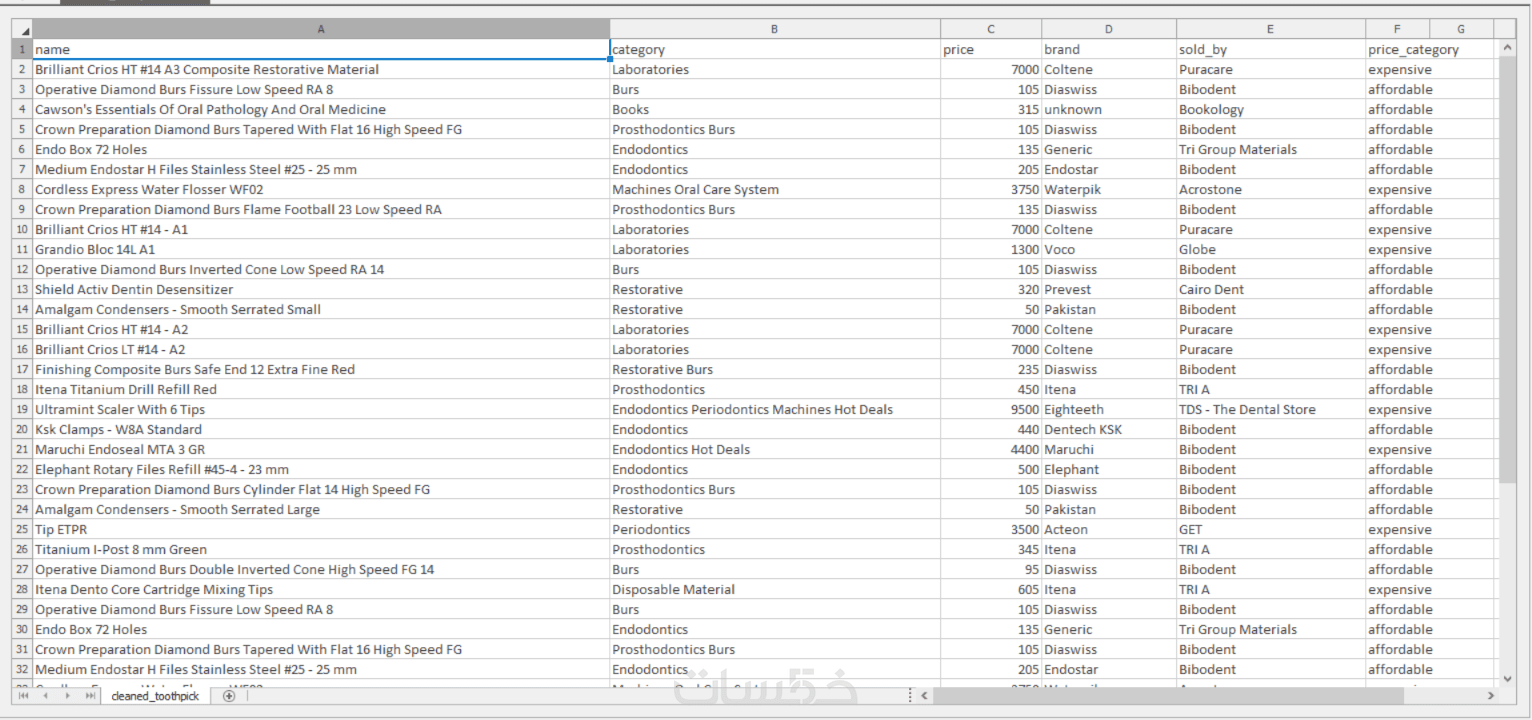
Task: Click the Select All corner triangle
Action: point(23,30)
